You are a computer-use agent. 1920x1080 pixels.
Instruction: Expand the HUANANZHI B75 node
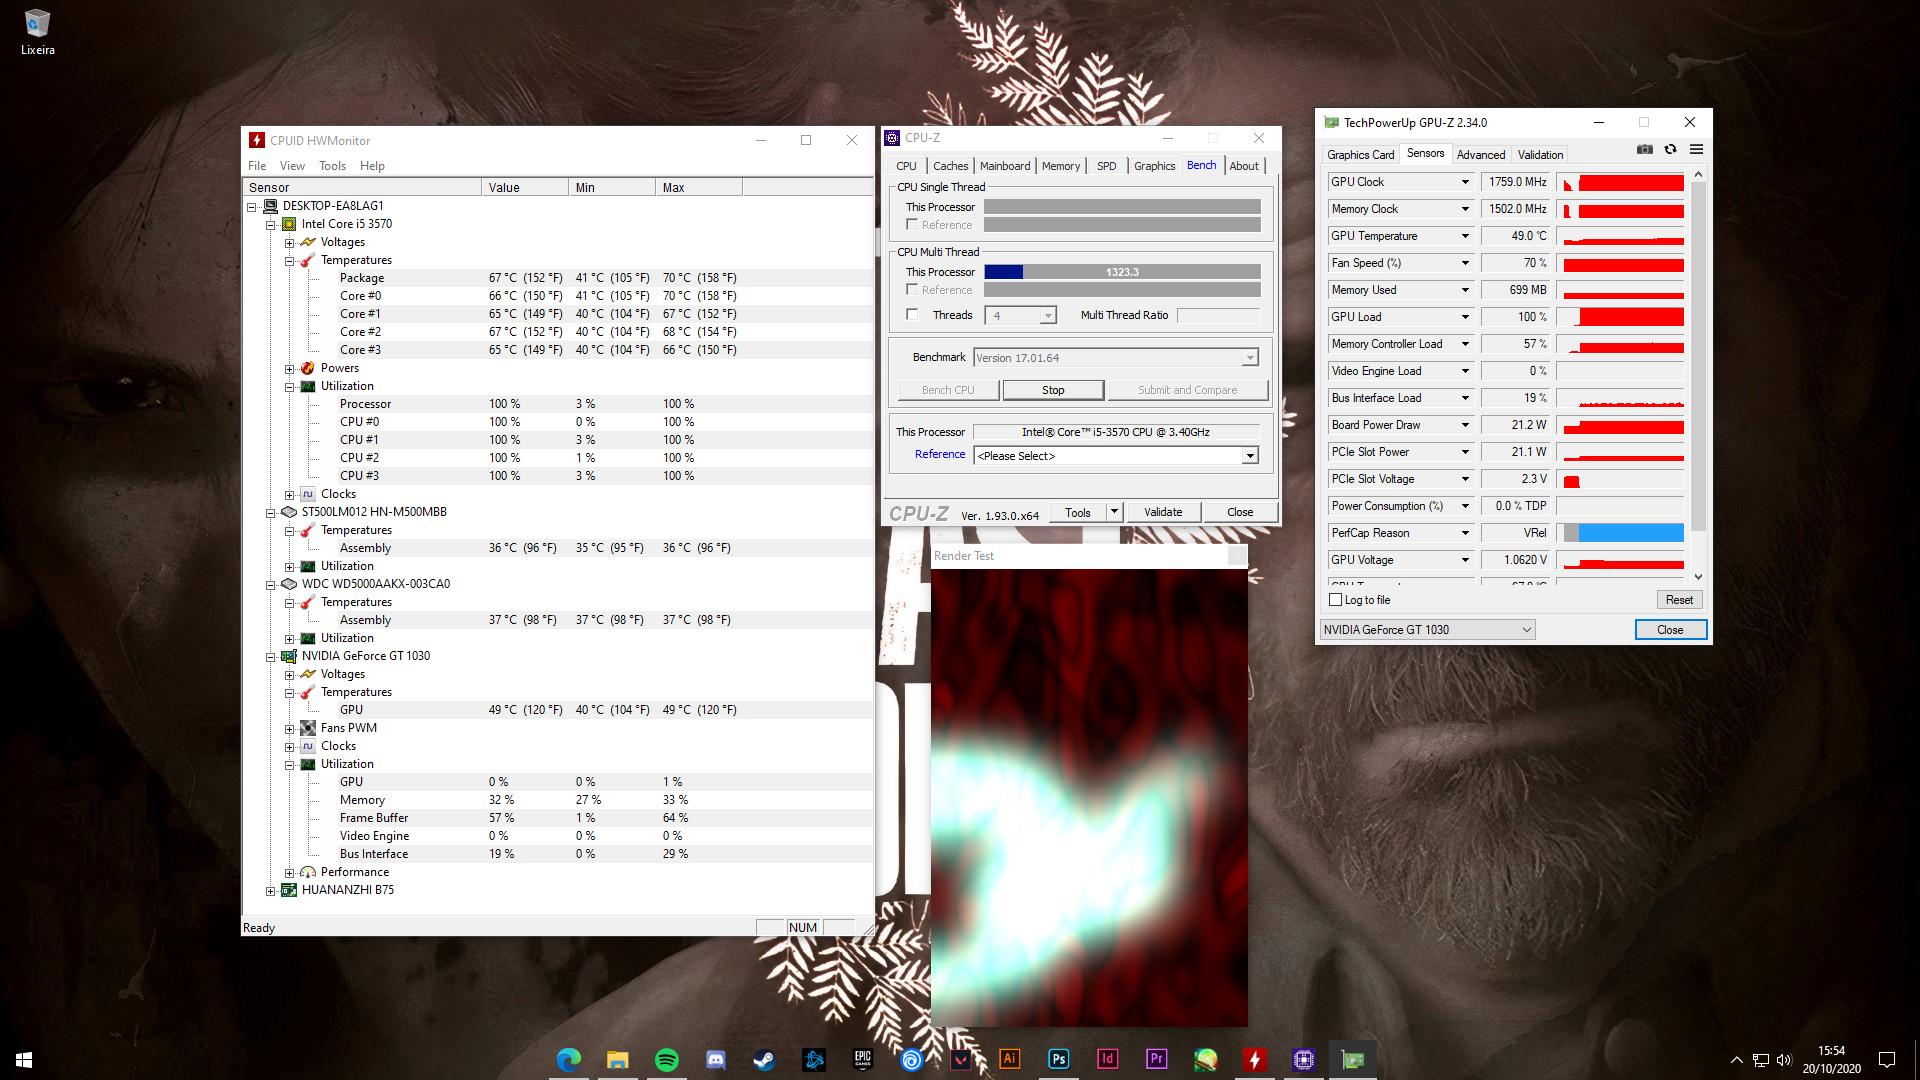point(270,891)
